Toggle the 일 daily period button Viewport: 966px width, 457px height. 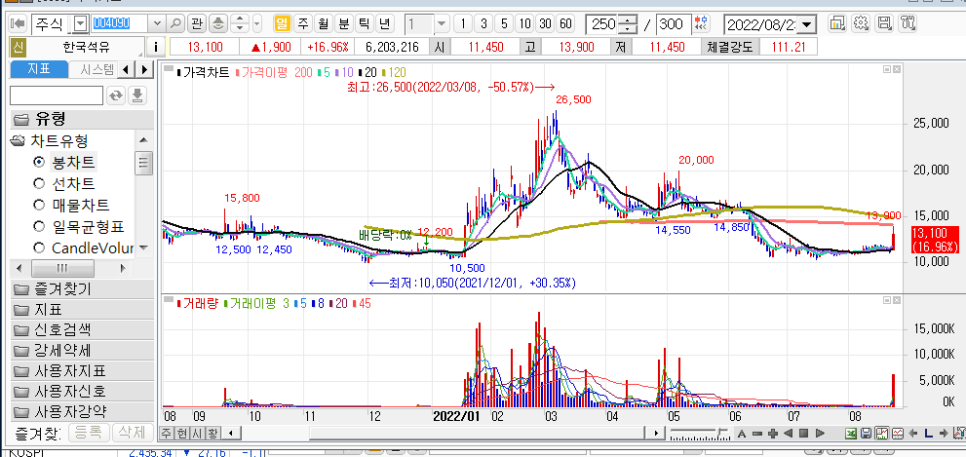[x=282, y=24]
